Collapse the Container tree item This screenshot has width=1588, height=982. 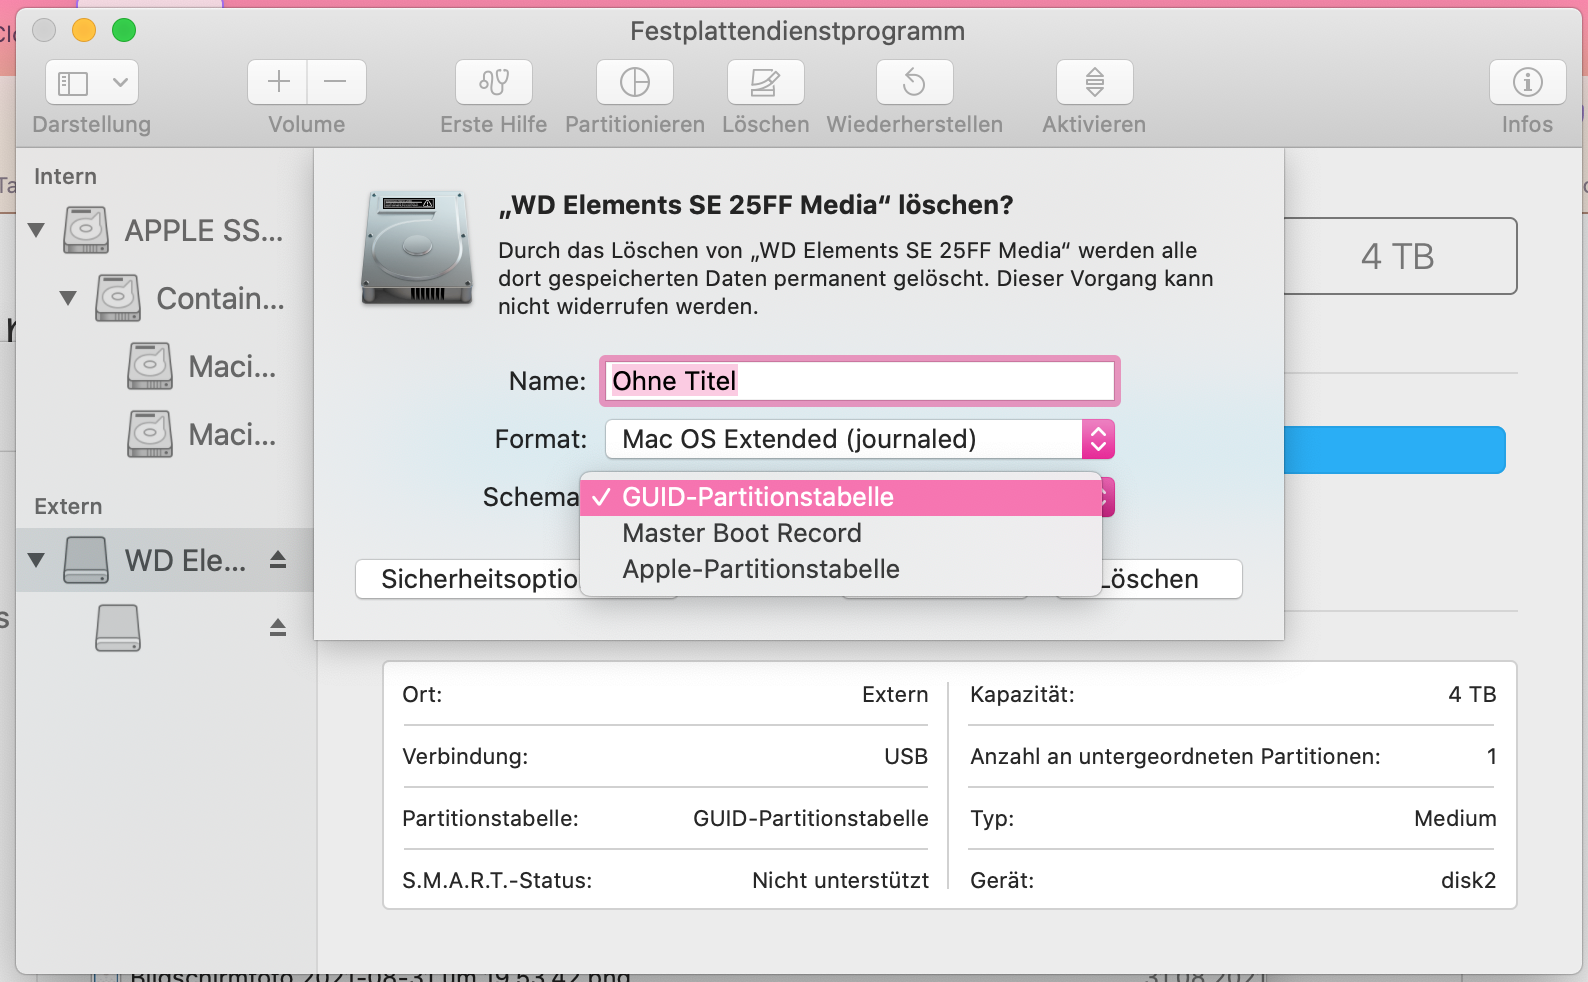point(68,298)
